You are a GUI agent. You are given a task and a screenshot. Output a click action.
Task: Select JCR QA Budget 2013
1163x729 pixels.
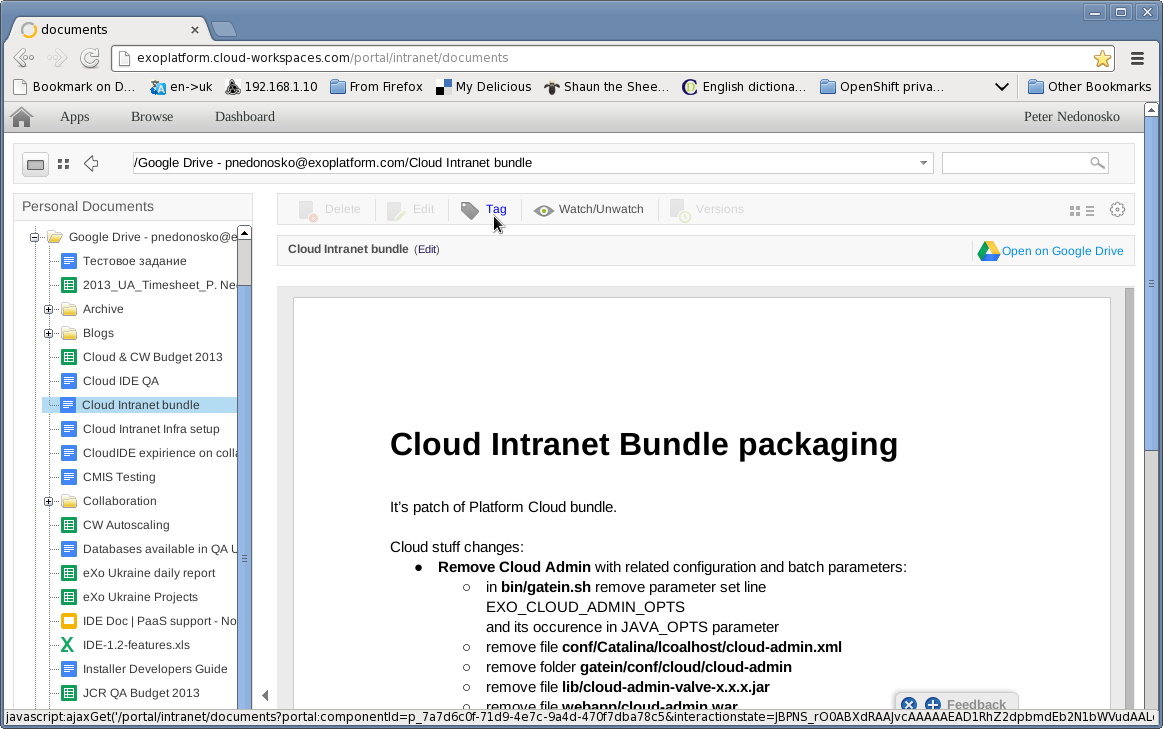click(x=141, y=693)
